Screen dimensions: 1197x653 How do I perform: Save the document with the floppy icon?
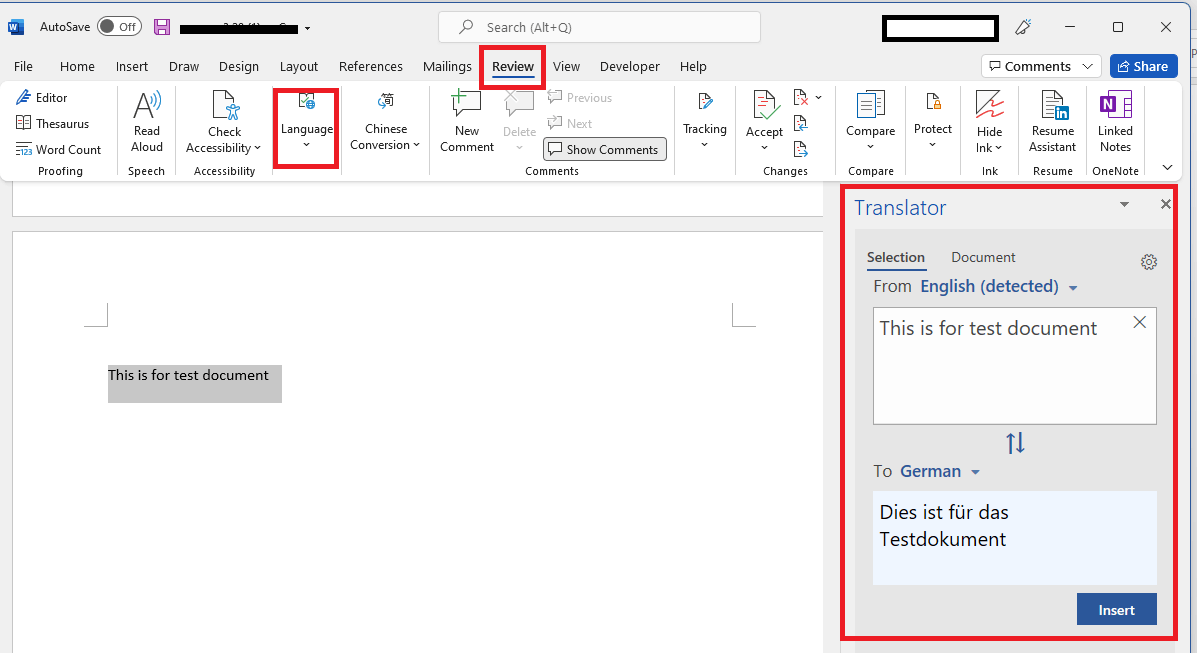[162, 27]
